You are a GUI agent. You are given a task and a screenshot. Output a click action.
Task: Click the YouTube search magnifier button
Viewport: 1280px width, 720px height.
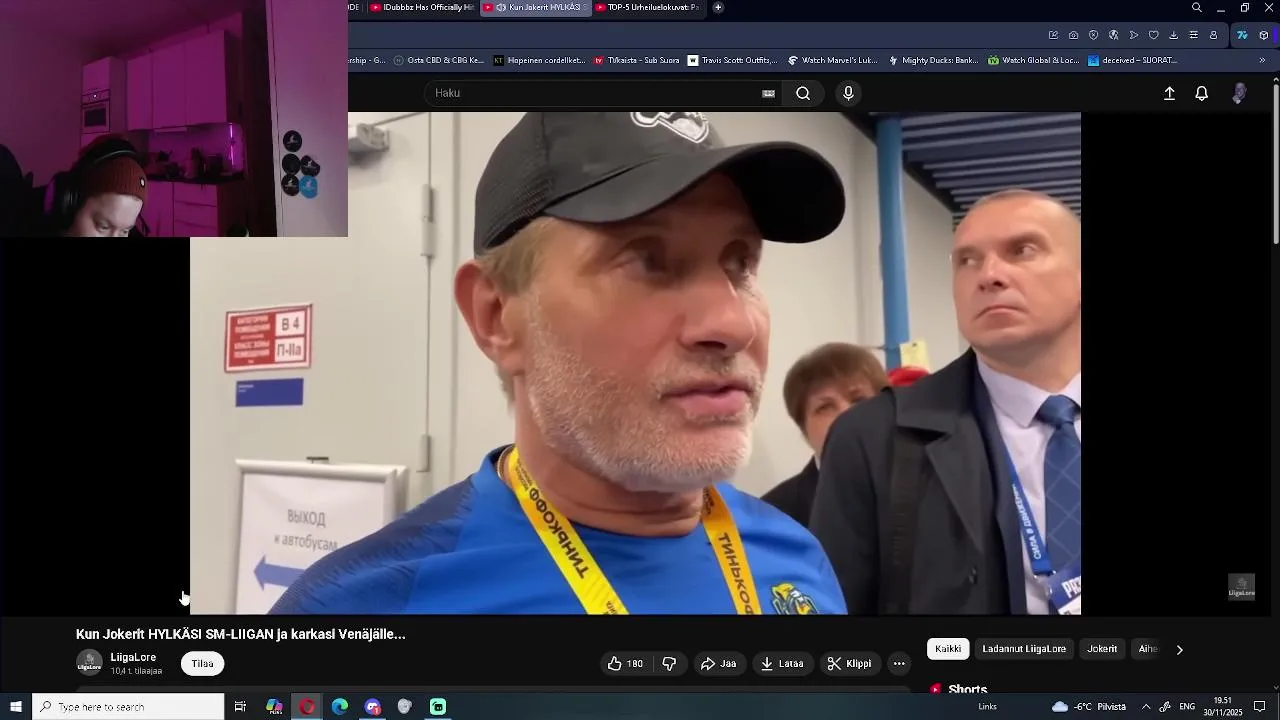coord(803,93)
